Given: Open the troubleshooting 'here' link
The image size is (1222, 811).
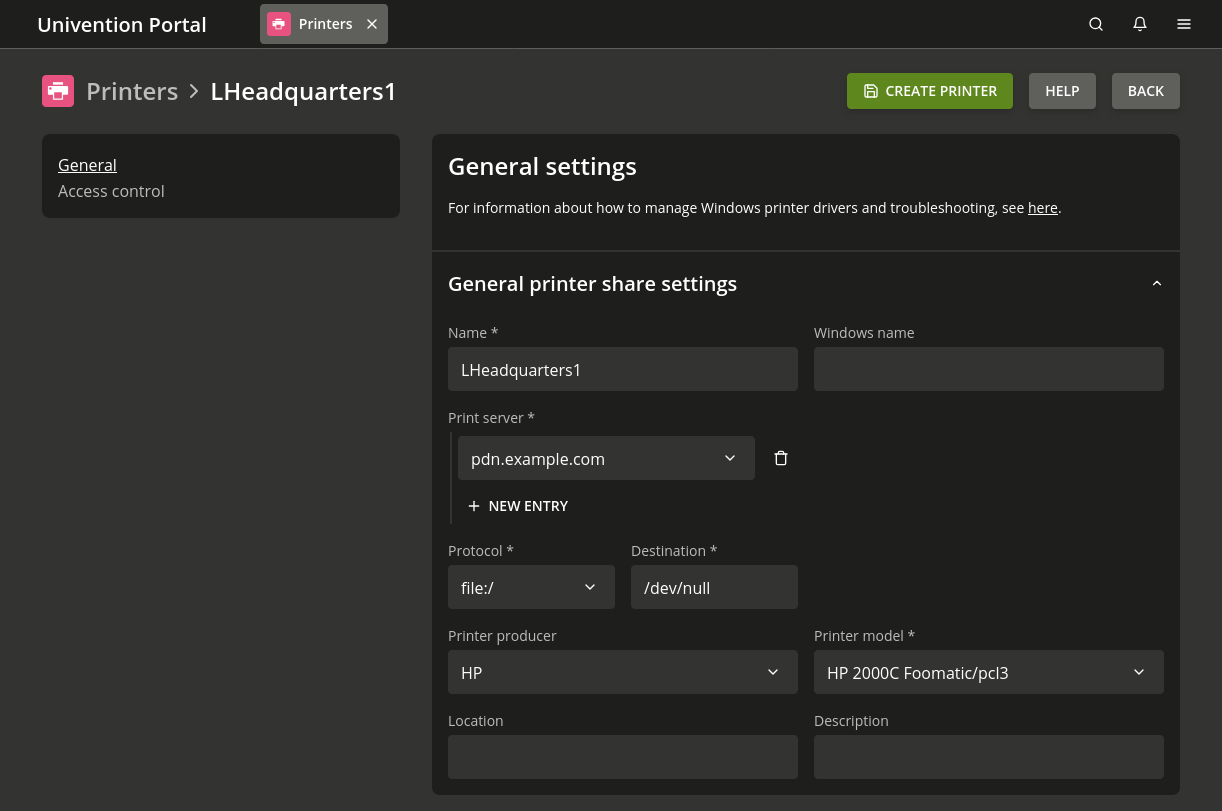Looking at the screenshot, I should tap(1043, 207).
